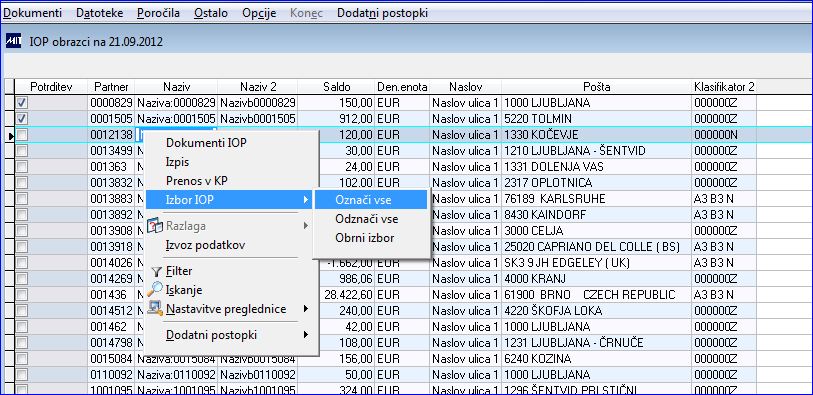
Task: Select the 4220 ŠKOFJA LOKA cell
Action: click(x=596, y=311)
